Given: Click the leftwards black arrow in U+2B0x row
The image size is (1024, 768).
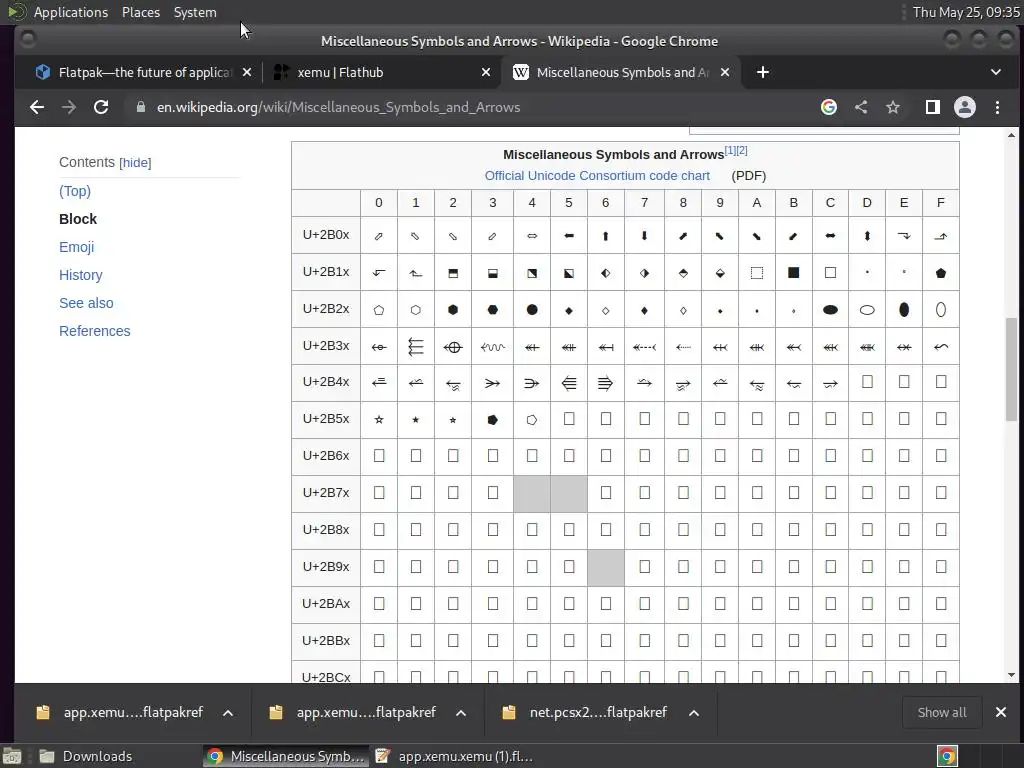Looking at the screenshot, I should (x=569, y=236).
